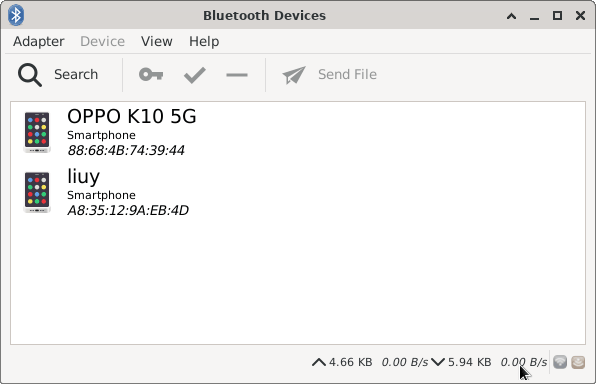Click the OPPO K10 5G smartphone icon
596x384 pixels.
pyautogui.click(x=37, y=132)
